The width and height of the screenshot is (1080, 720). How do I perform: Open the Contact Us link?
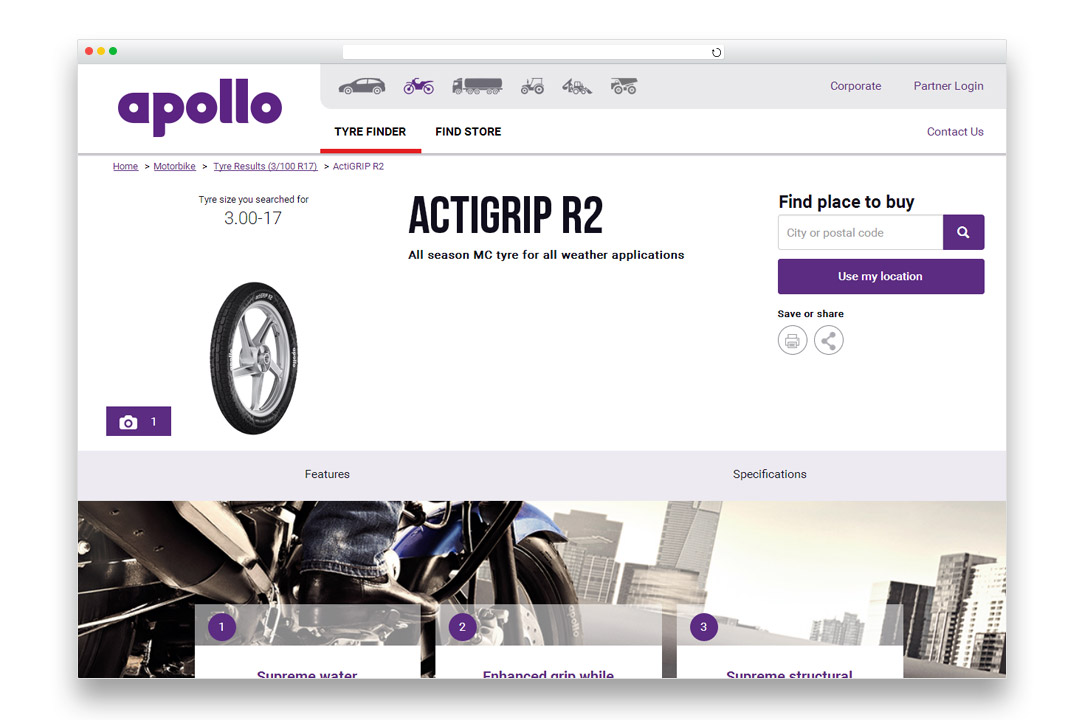pyautogui.click(x=955, y=132)
